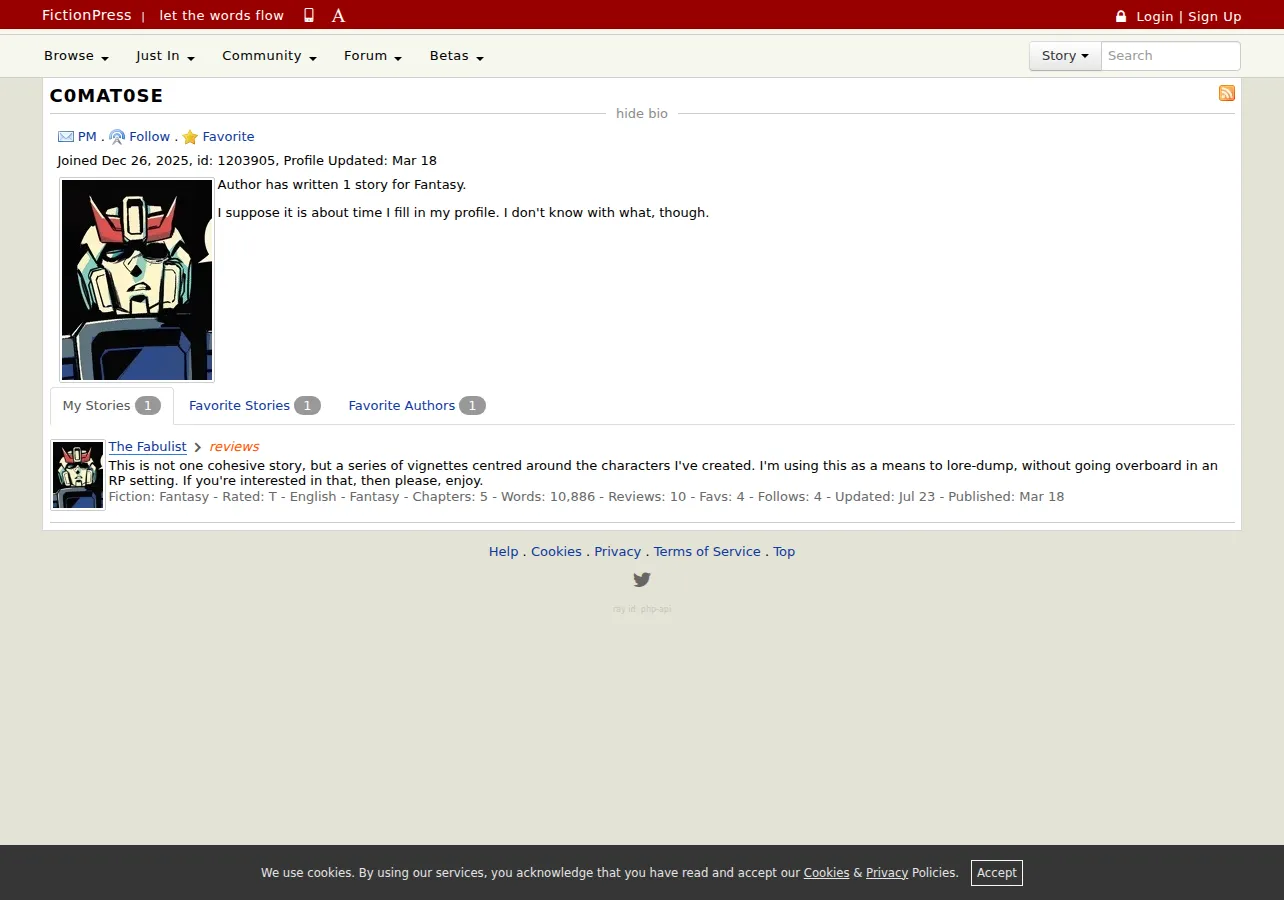1284x900 pixels.
Task: Click the Favorite star icon
Action: [190, 137]
